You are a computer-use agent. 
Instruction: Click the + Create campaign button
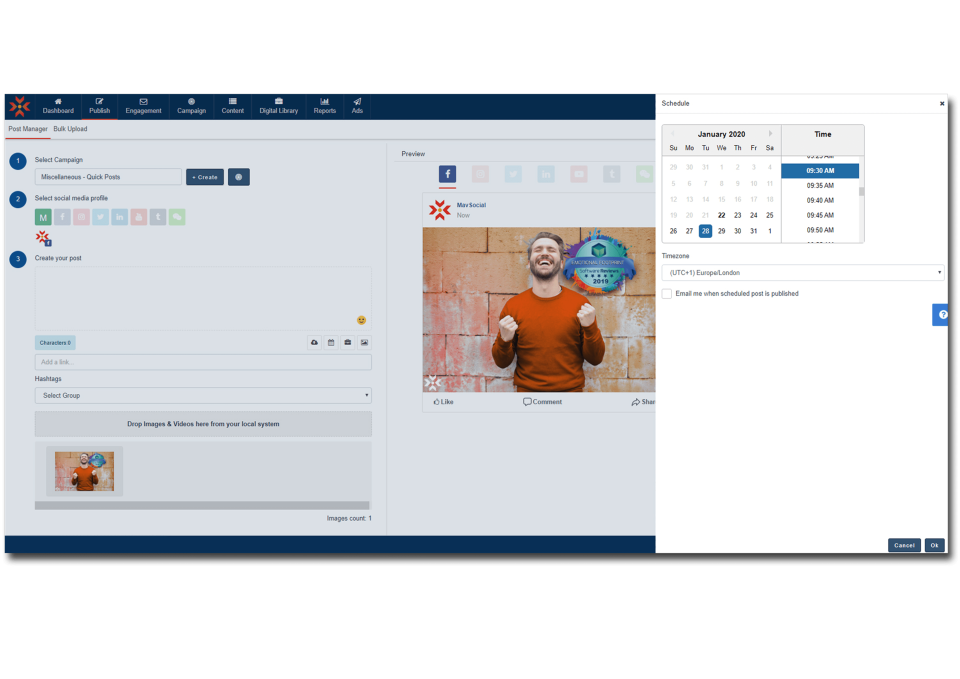point(204,177)
